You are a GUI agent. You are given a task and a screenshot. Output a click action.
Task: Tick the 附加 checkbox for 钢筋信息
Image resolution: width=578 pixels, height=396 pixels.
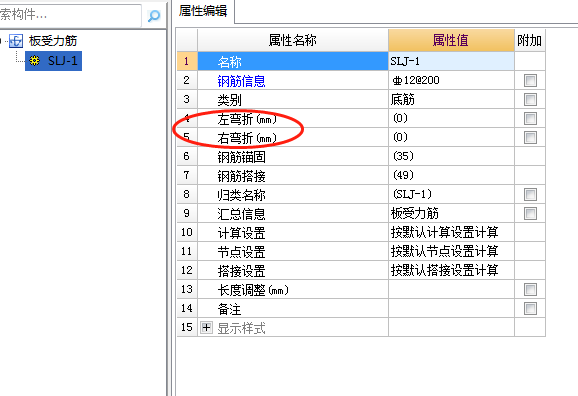(x=530, y=80)
